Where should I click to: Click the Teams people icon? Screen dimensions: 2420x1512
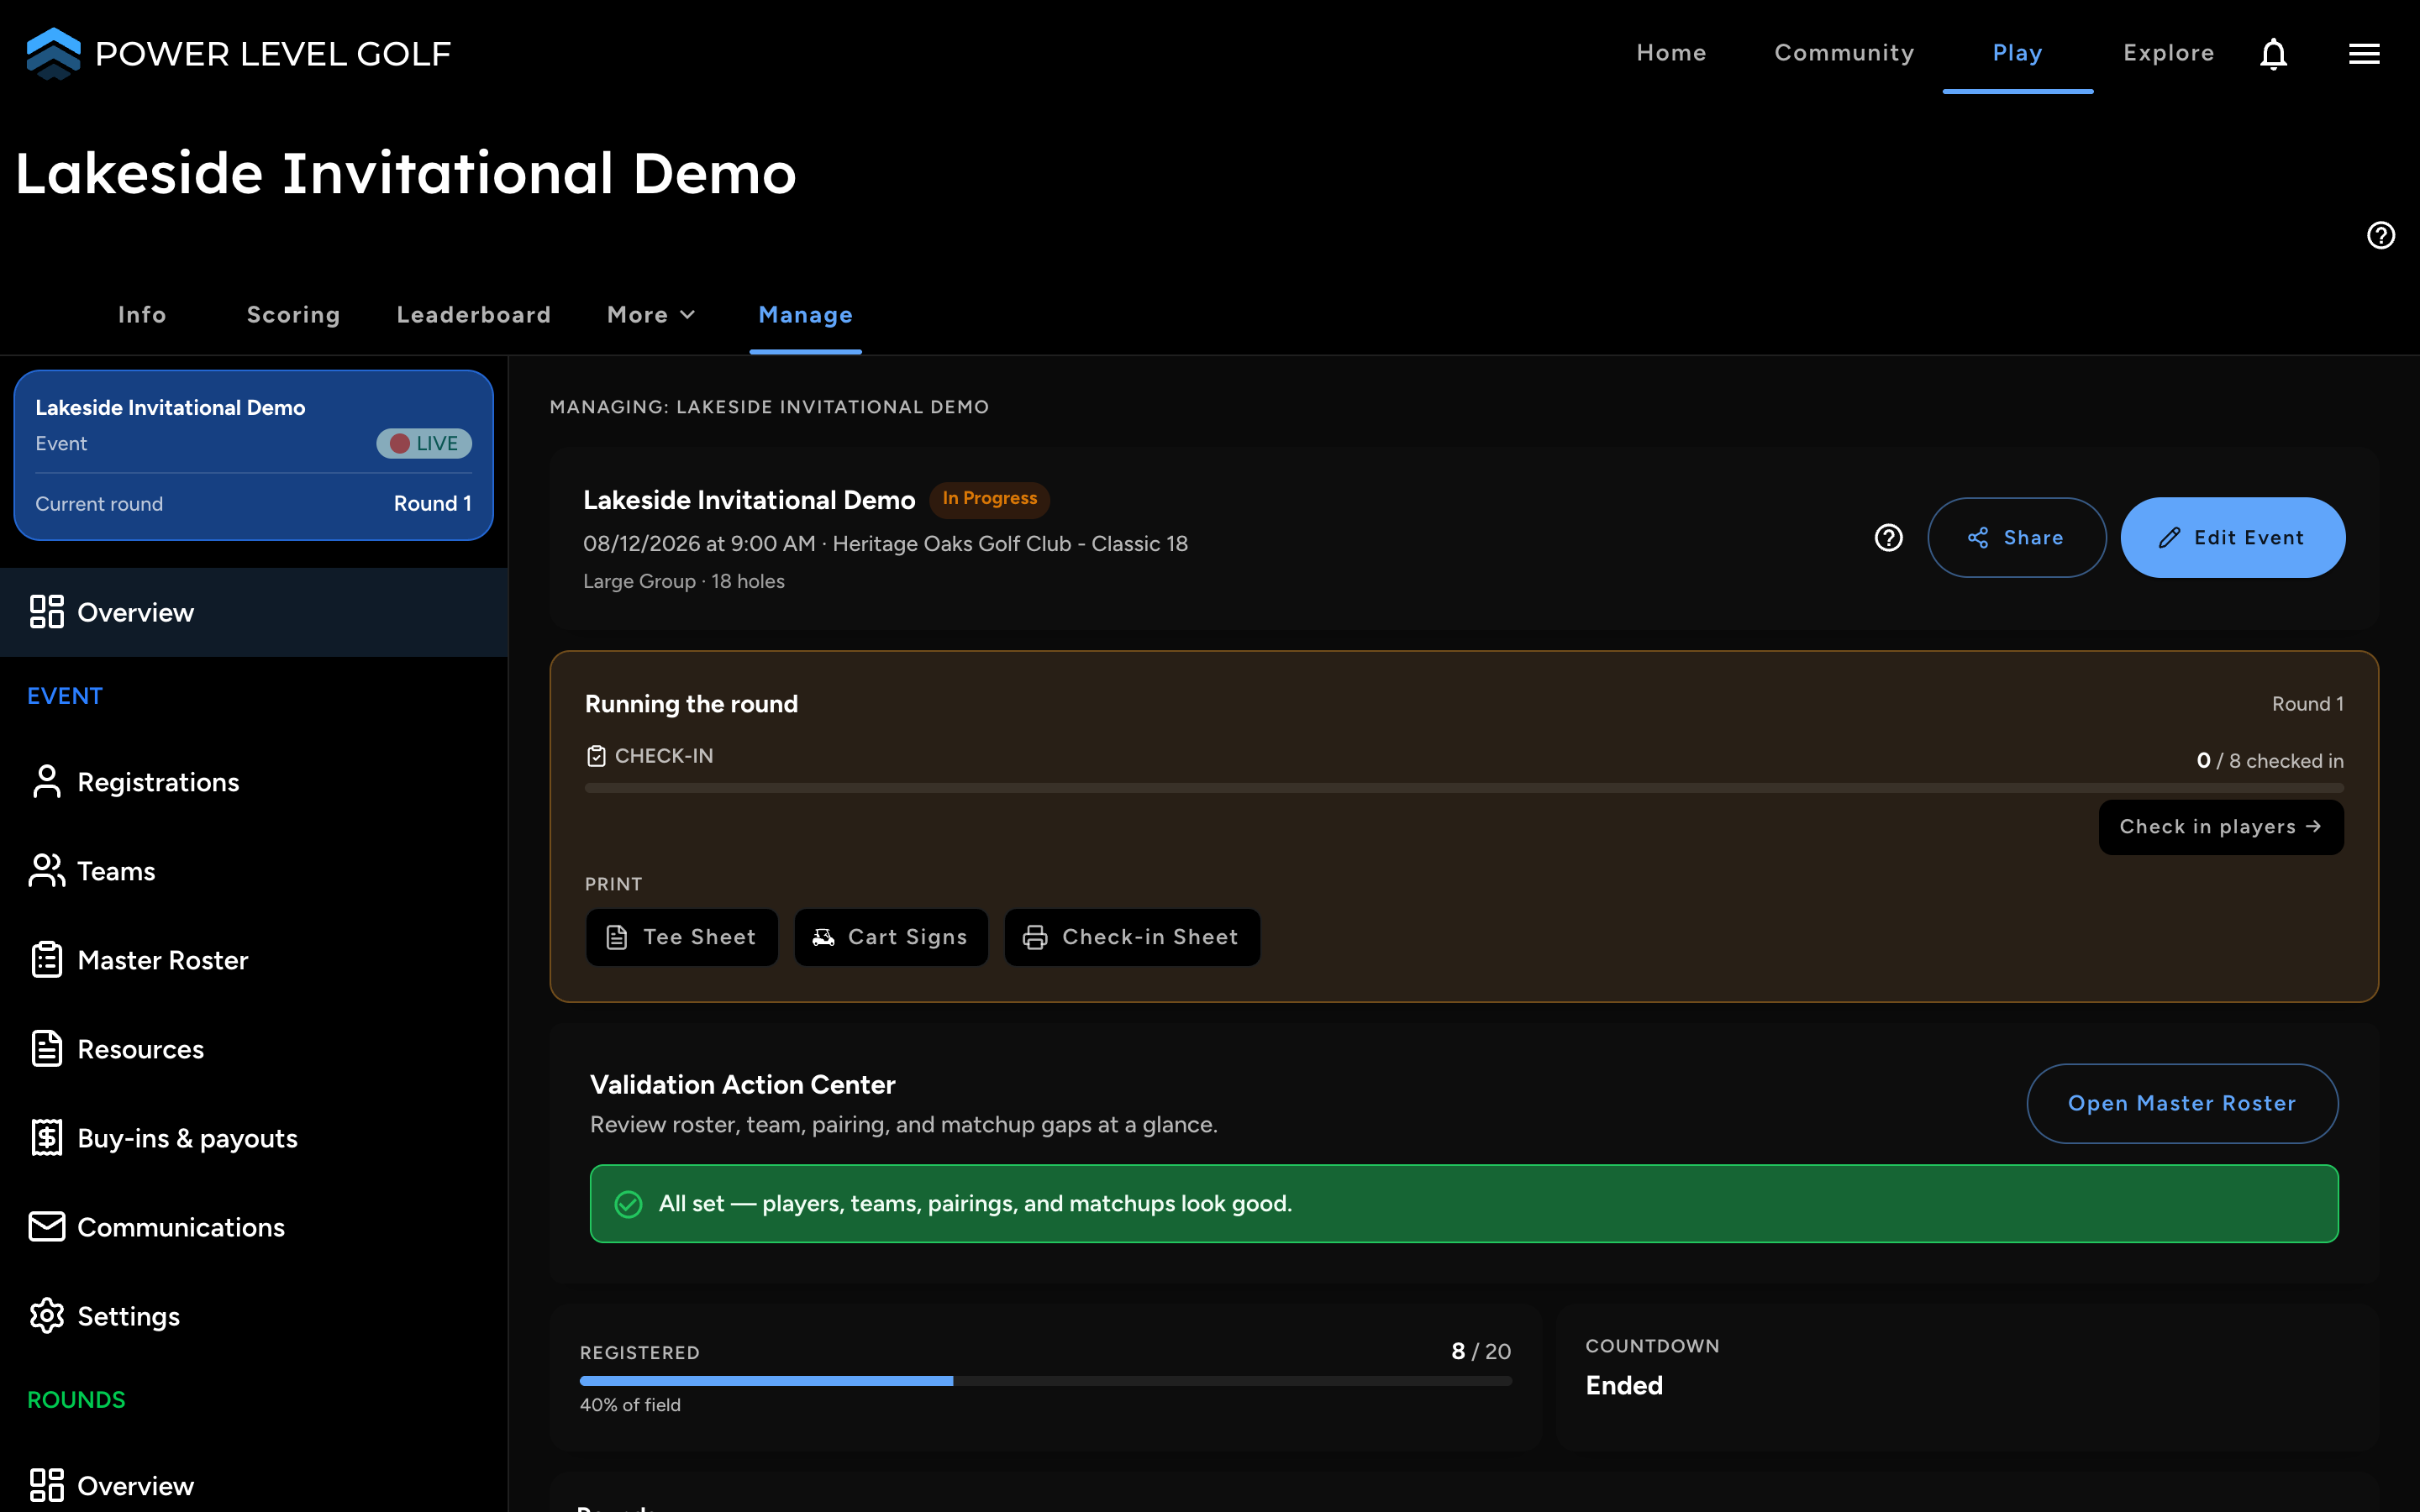tap(47, 871)
